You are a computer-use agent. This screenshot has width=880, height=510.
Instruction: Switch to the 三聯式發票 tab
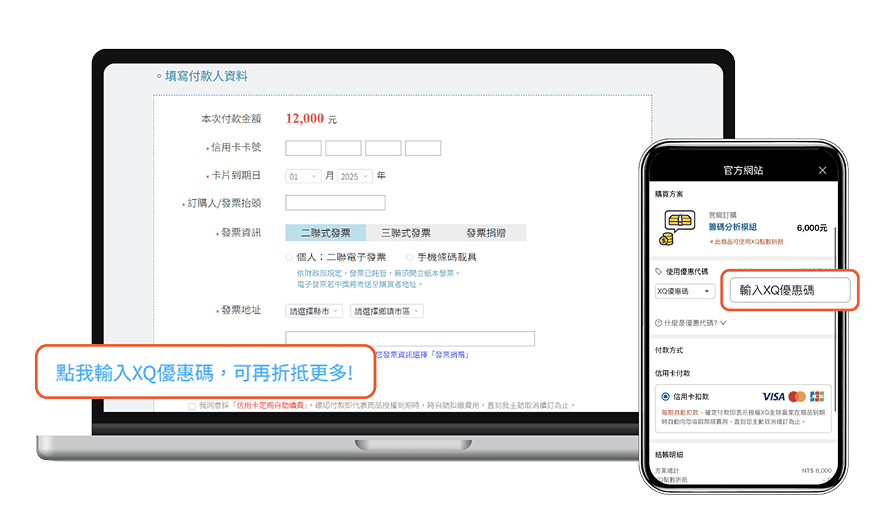(406, 233)
